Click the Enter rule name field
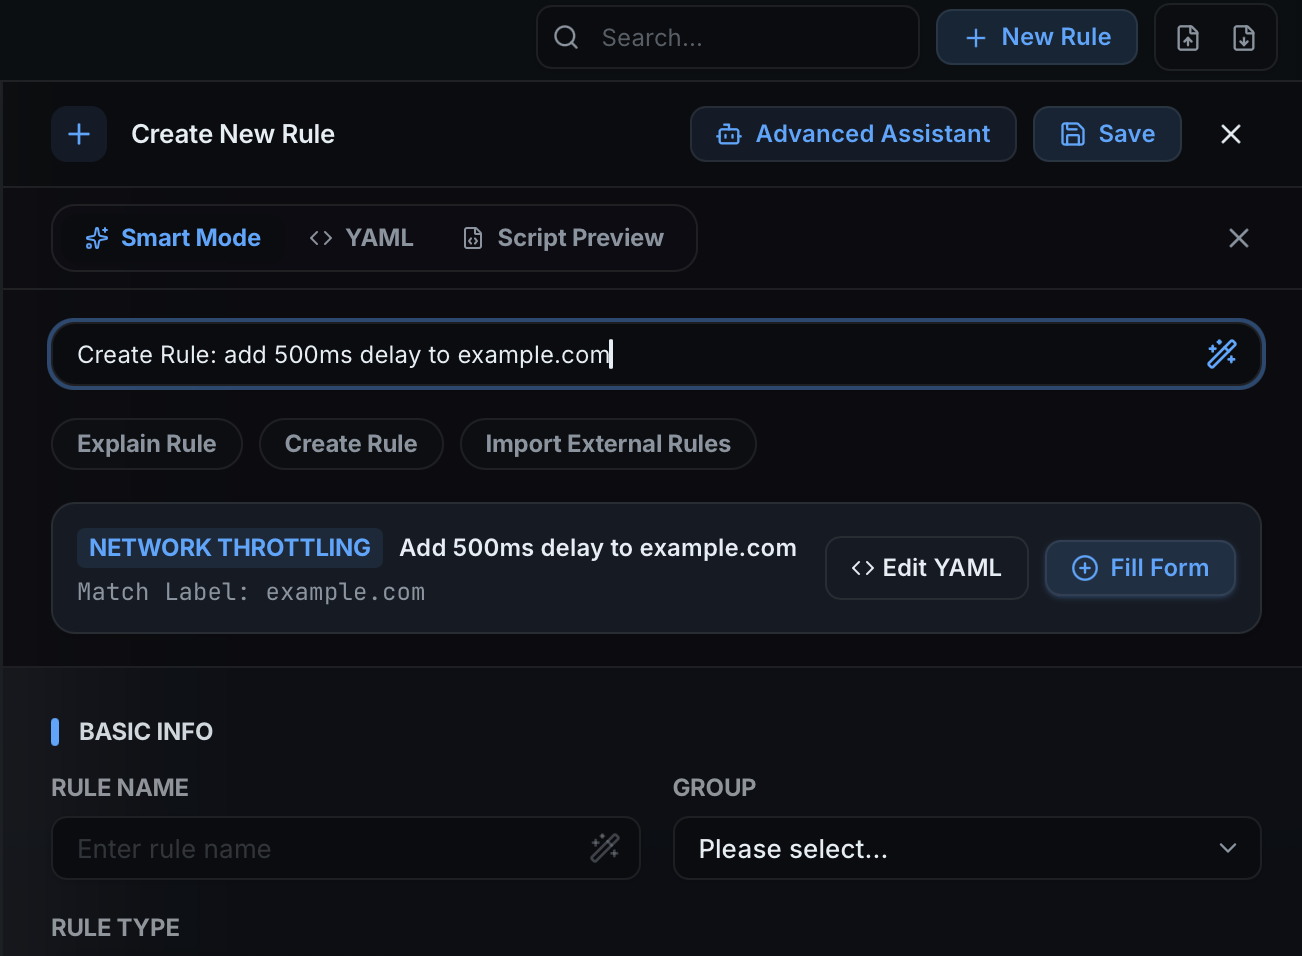This screenshot has width=1302, height=956. [x=300, y=847]
